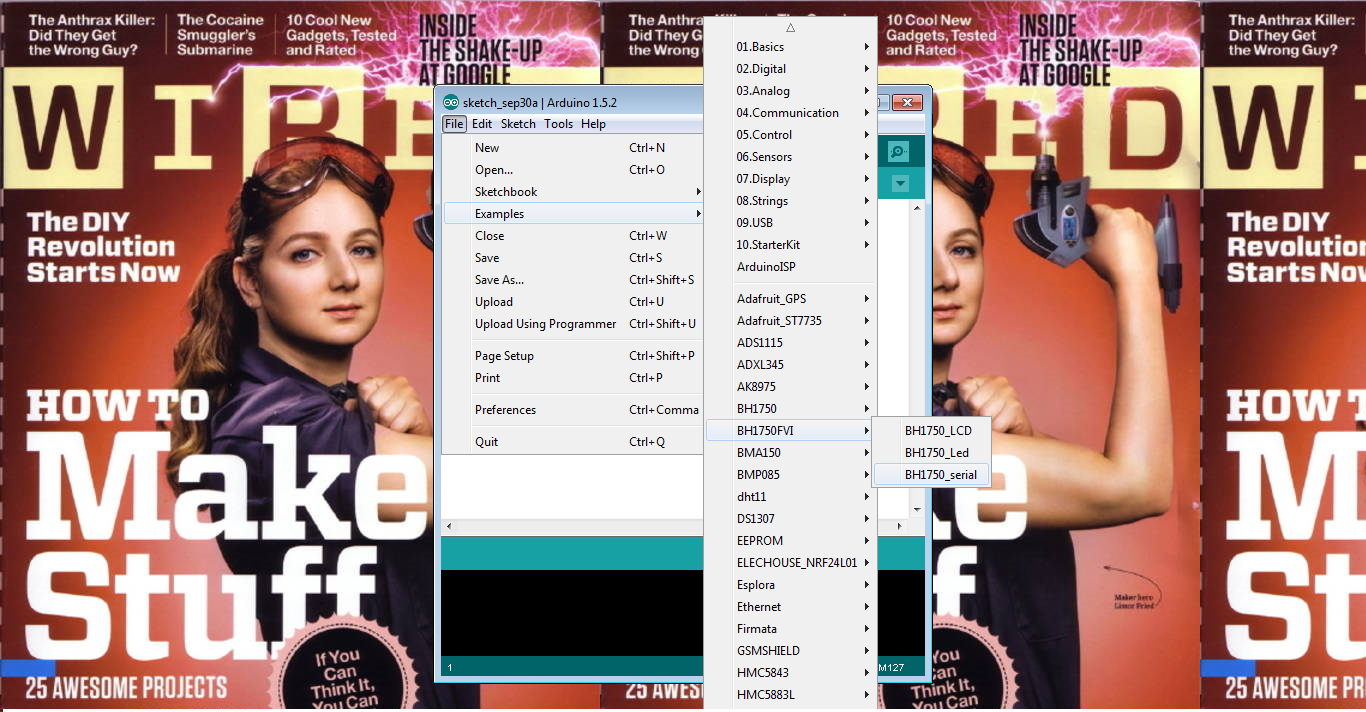Expand ADS1115 library examples
The width and height of the screenshot is (1366, 712).
coord(790,343)
